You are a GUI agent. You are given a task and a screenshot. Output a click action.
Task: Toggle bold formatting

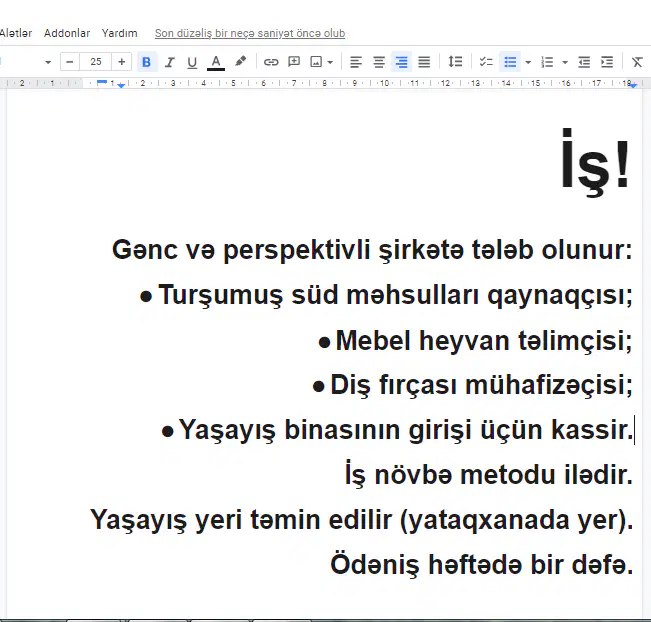tap(146, 62)
